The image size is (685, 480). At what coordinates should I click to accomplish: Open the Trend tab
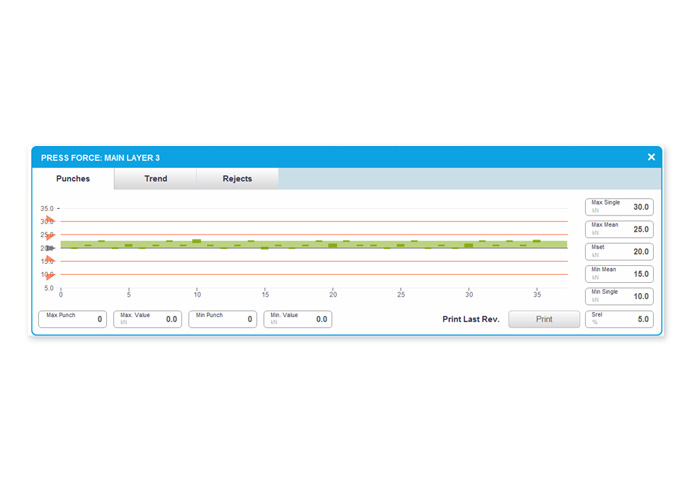(x=156, y=179)
